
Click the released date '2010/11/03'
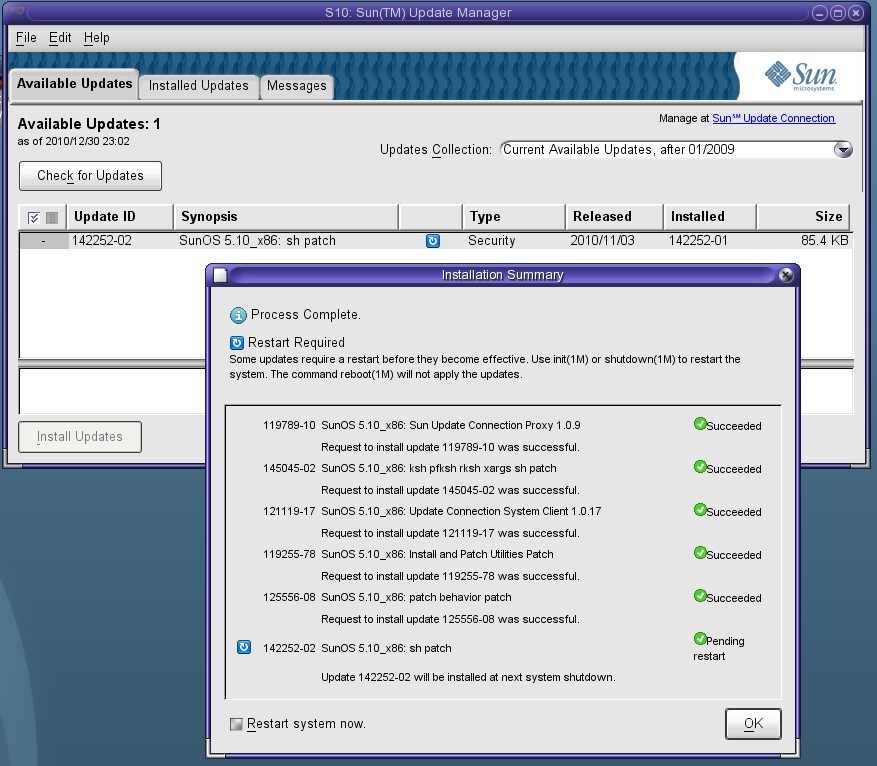point(602,241)
